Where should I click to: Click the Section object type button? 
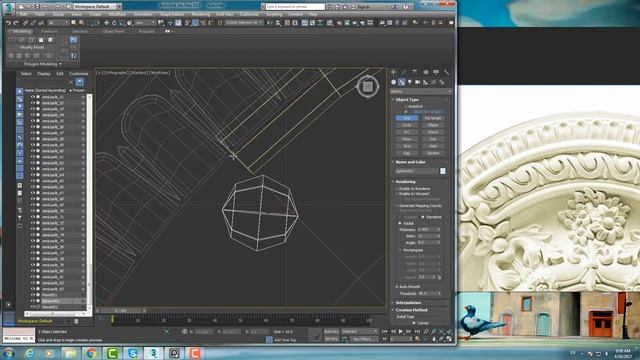point(433,153)
